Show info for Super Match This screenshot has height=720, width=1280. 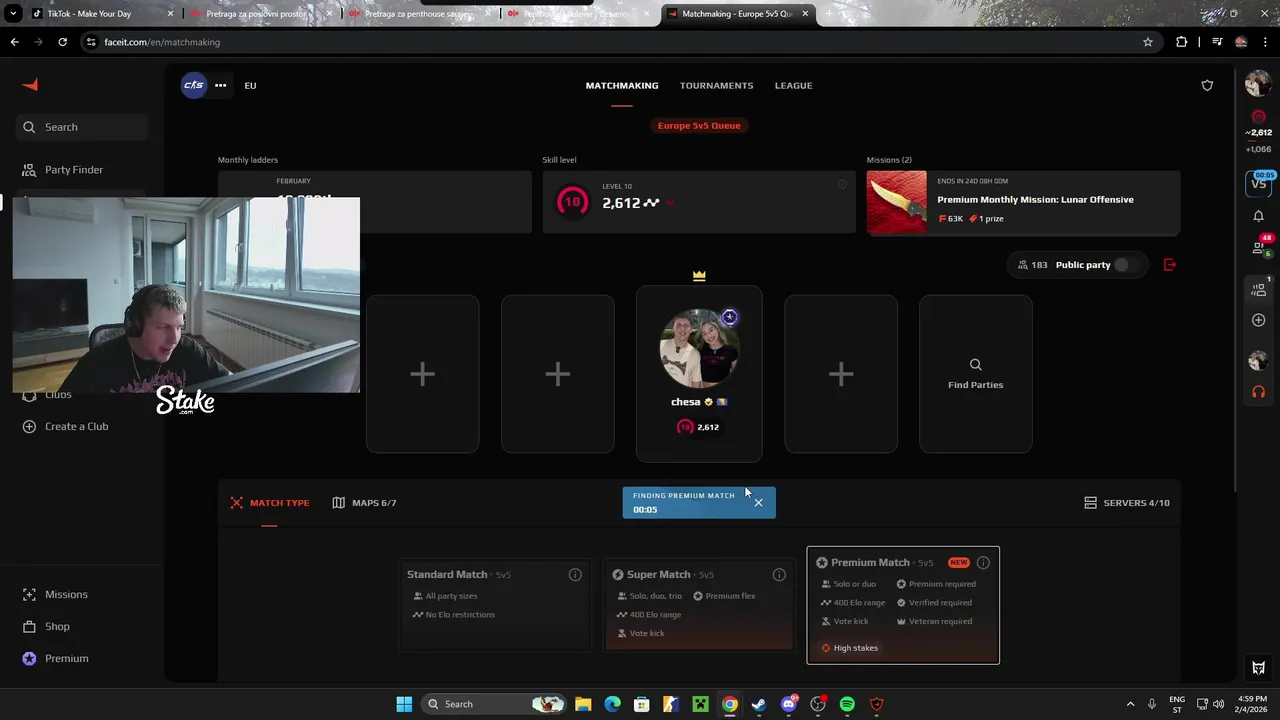tap(779, 574)
